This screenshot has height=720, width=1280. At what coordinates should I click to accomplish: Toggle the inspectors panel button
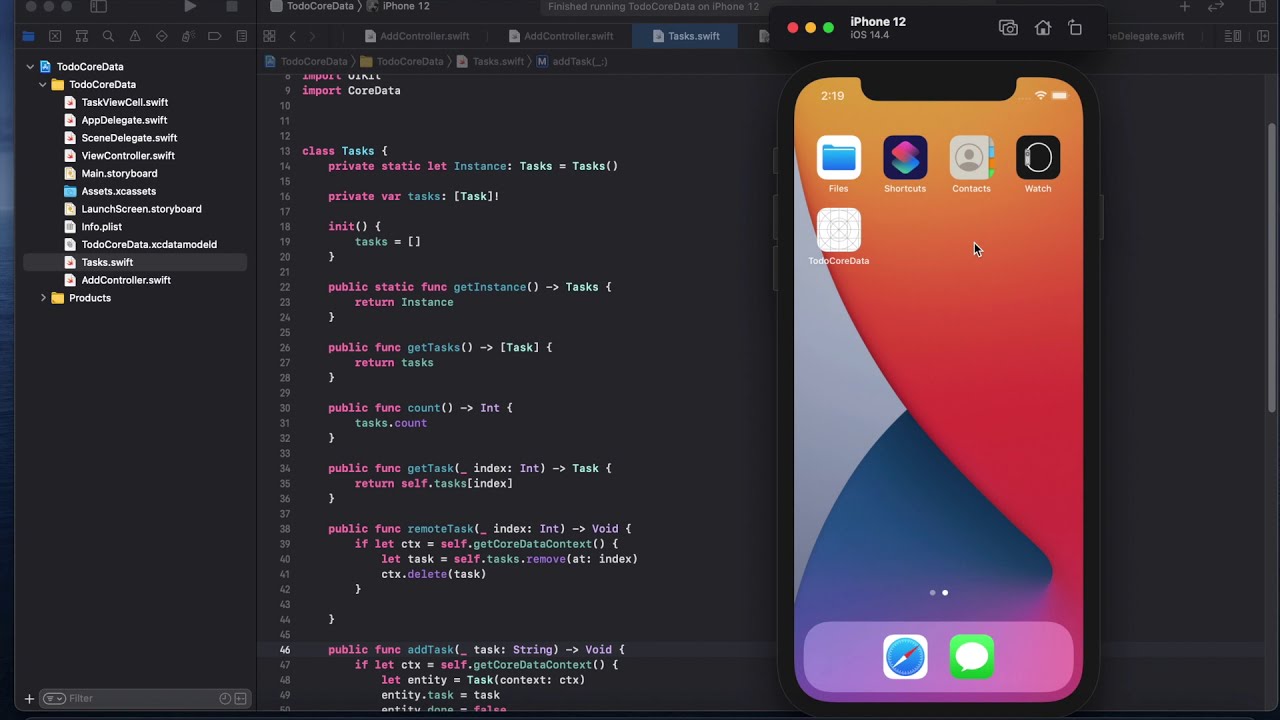[1259, 6]
